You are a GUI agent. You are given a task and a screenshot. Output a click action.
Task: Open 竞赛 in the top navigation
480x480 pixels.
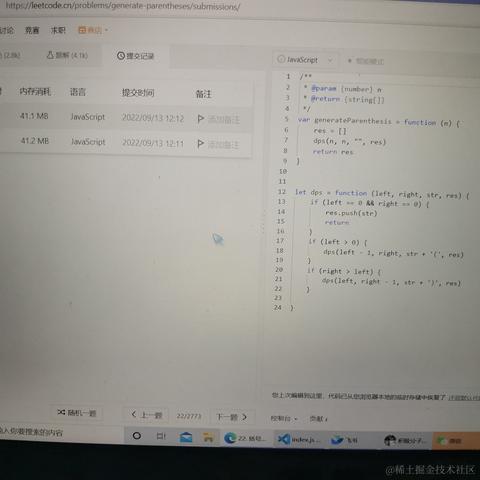click(32, 30)
